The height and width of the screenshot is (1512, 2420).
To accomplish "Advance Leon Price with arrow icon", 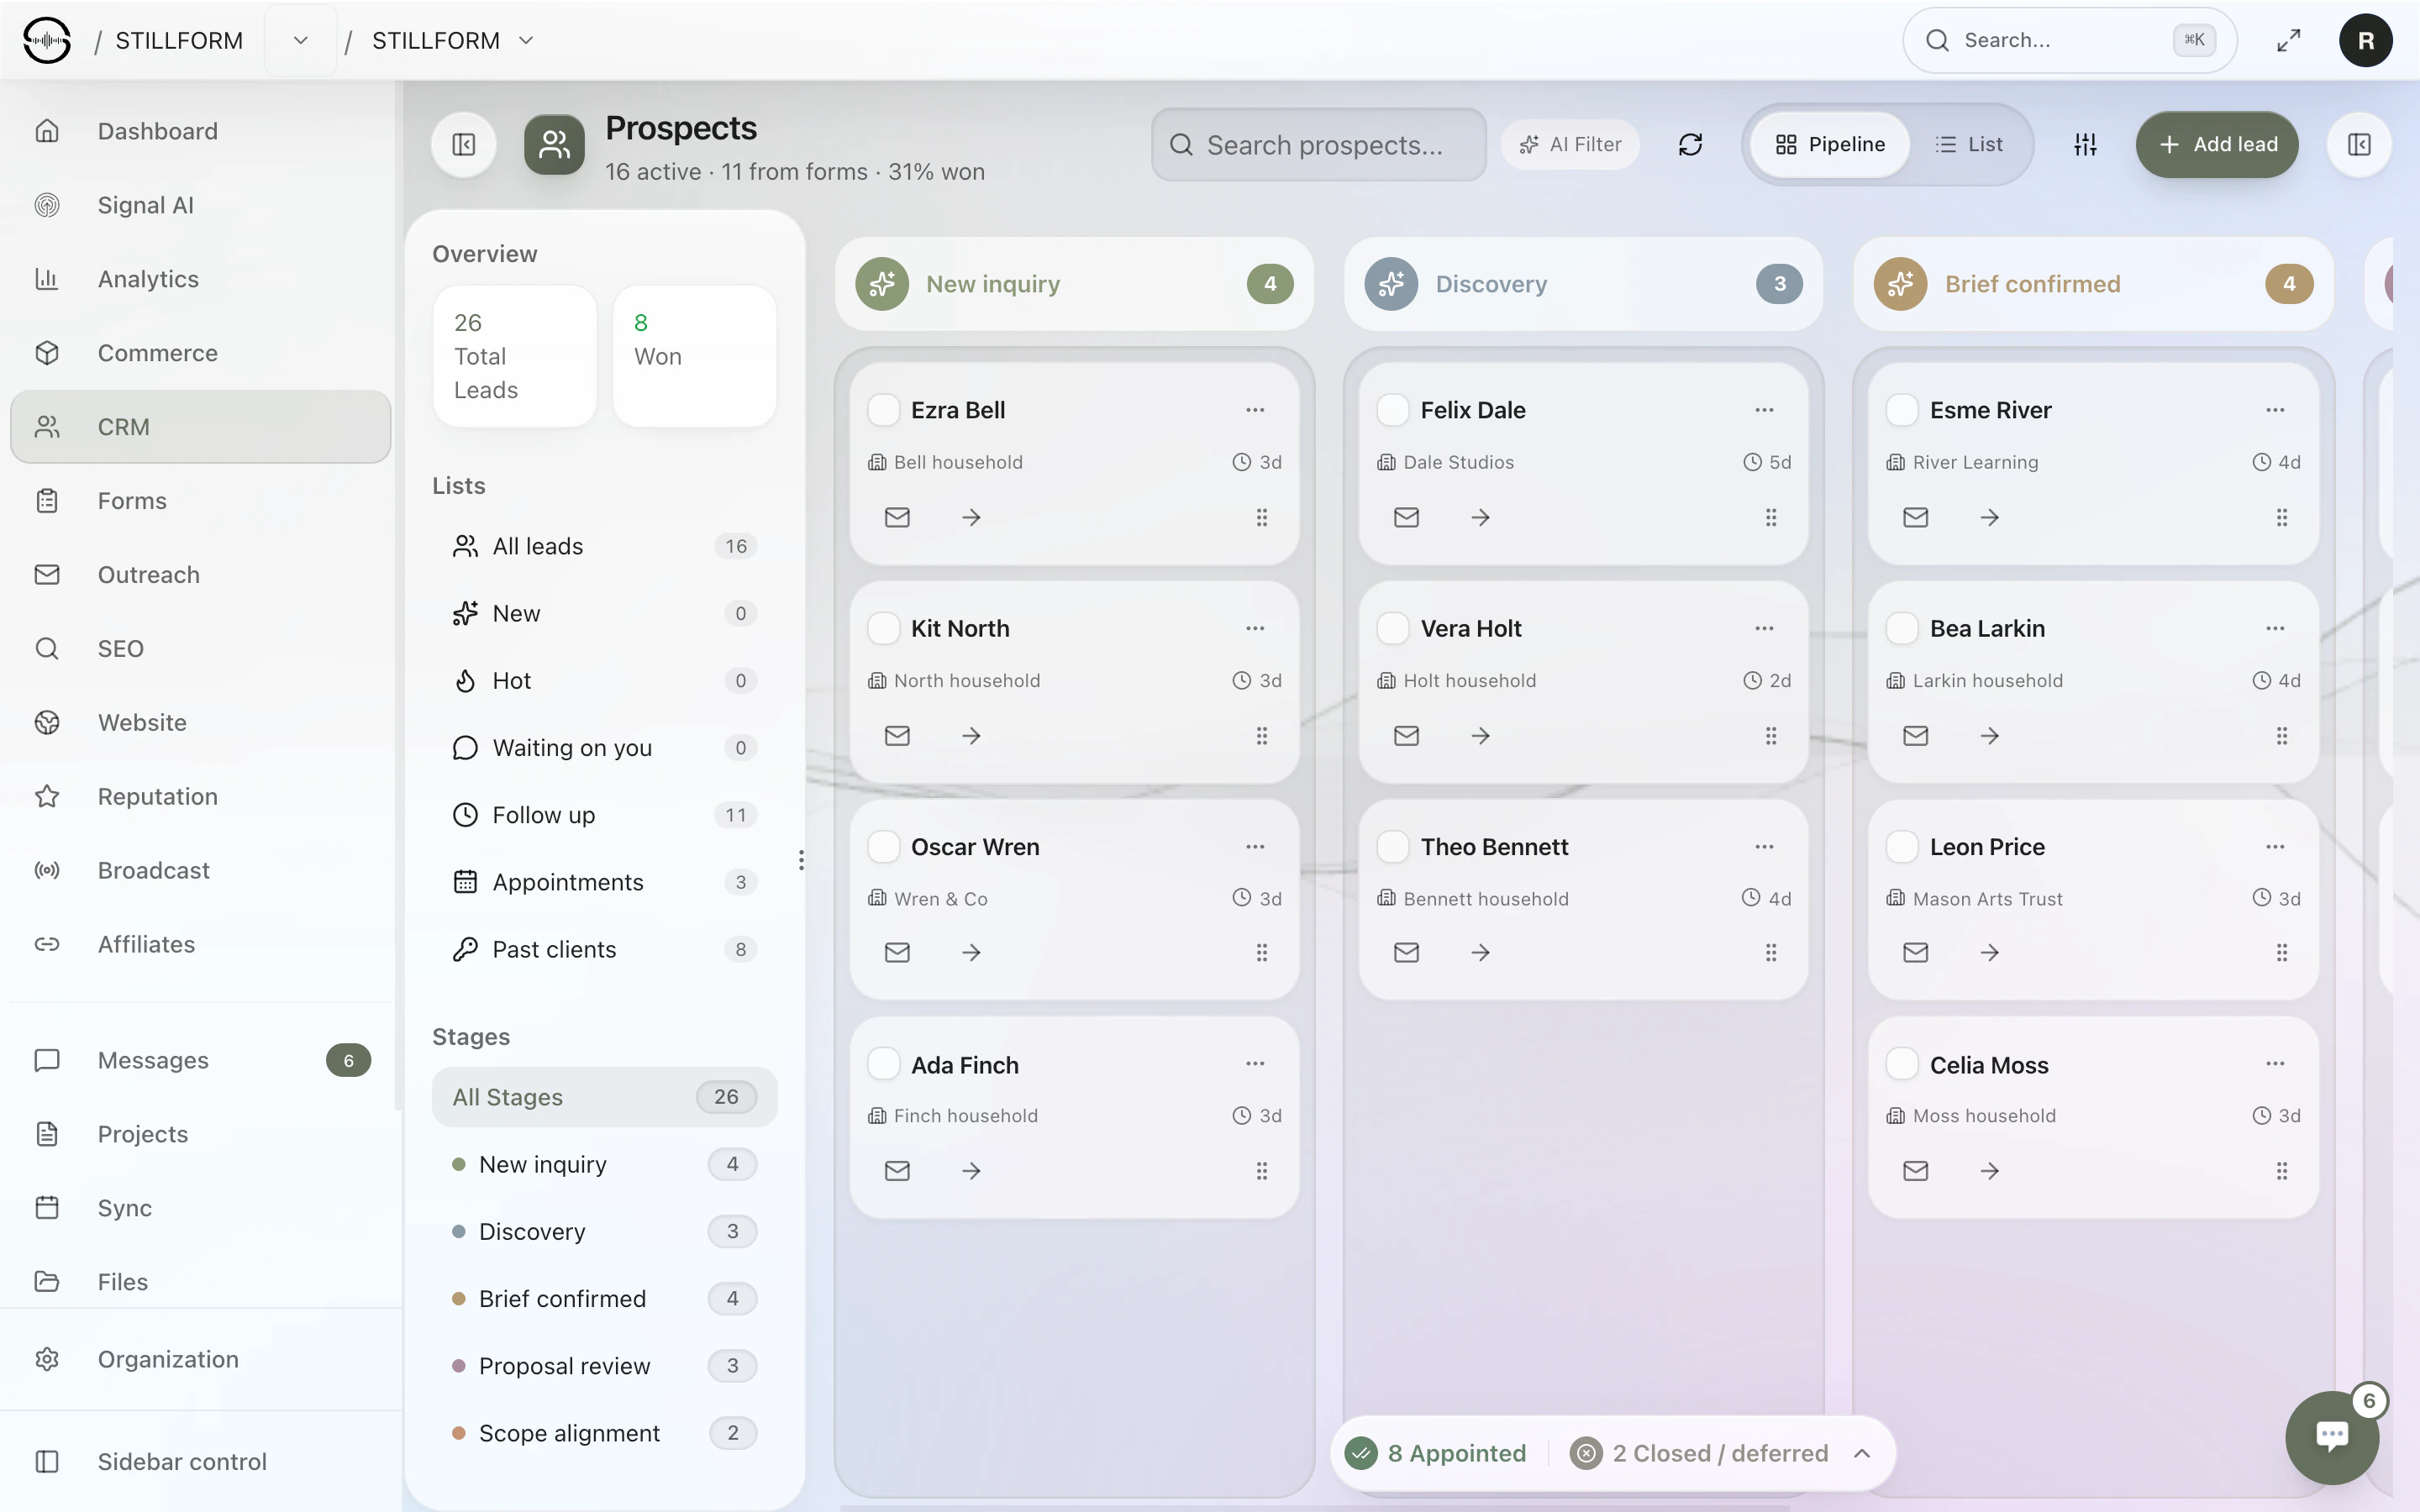I will point(1990,953).
